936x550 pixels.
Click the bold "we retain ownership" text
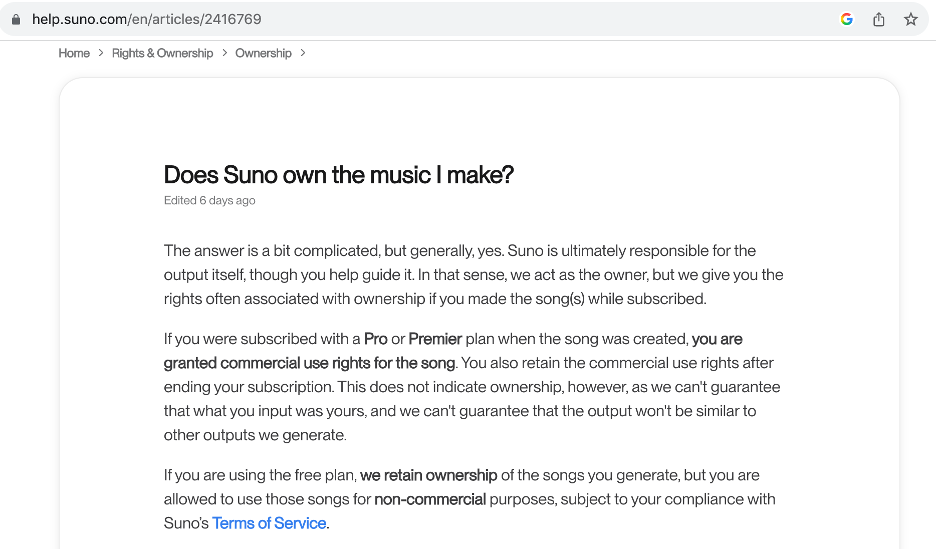428,475
